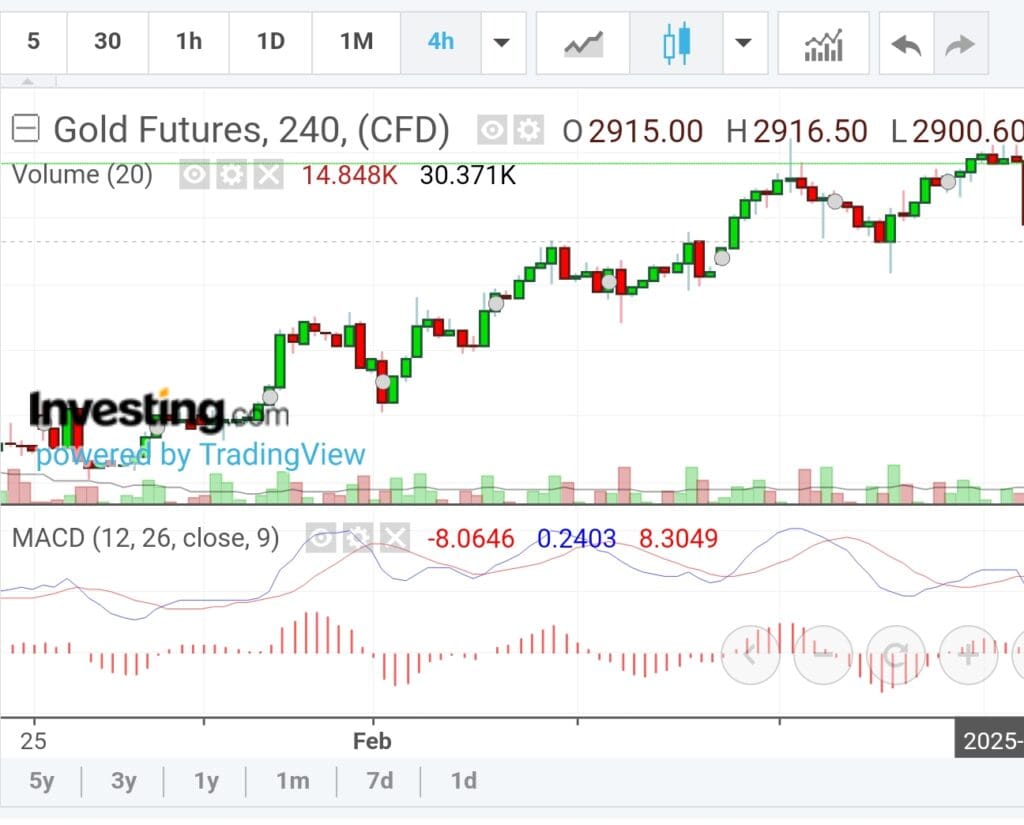Set date range to 3y

(x=123, y=781)
